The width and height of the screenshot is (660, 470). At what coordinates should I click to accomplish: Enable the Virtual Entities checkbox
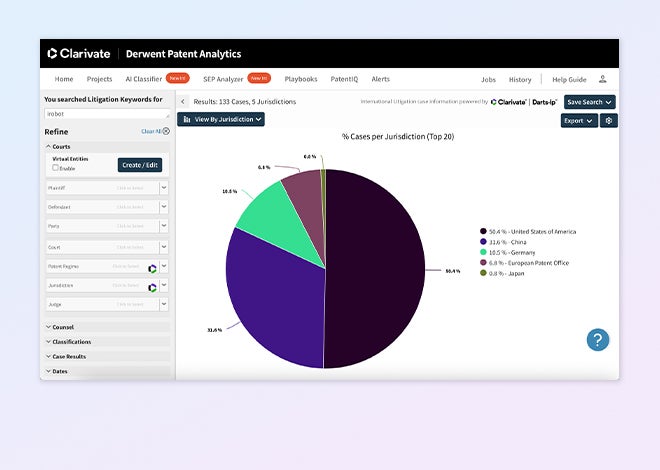coord(56,168)
